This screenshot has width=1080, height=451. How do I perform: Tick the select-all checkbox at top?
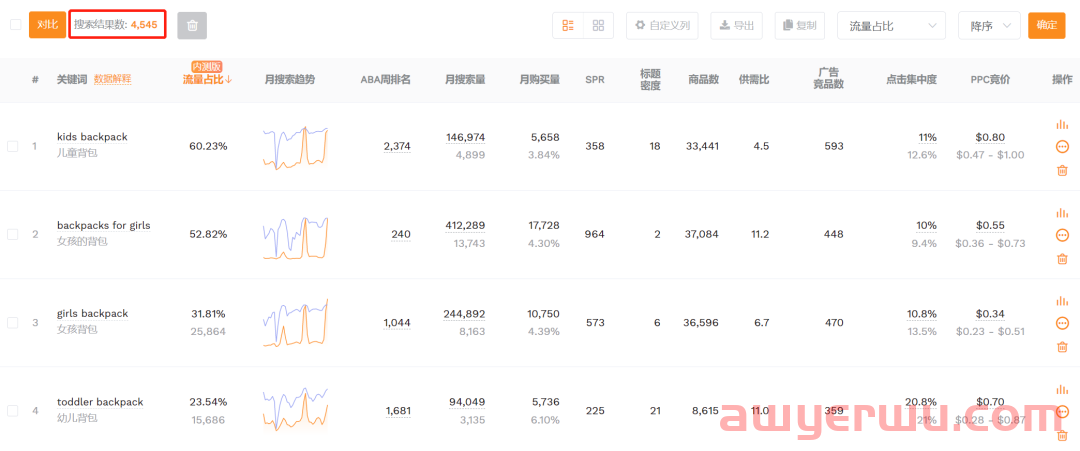pyautogui.click(x=15, y=25)
